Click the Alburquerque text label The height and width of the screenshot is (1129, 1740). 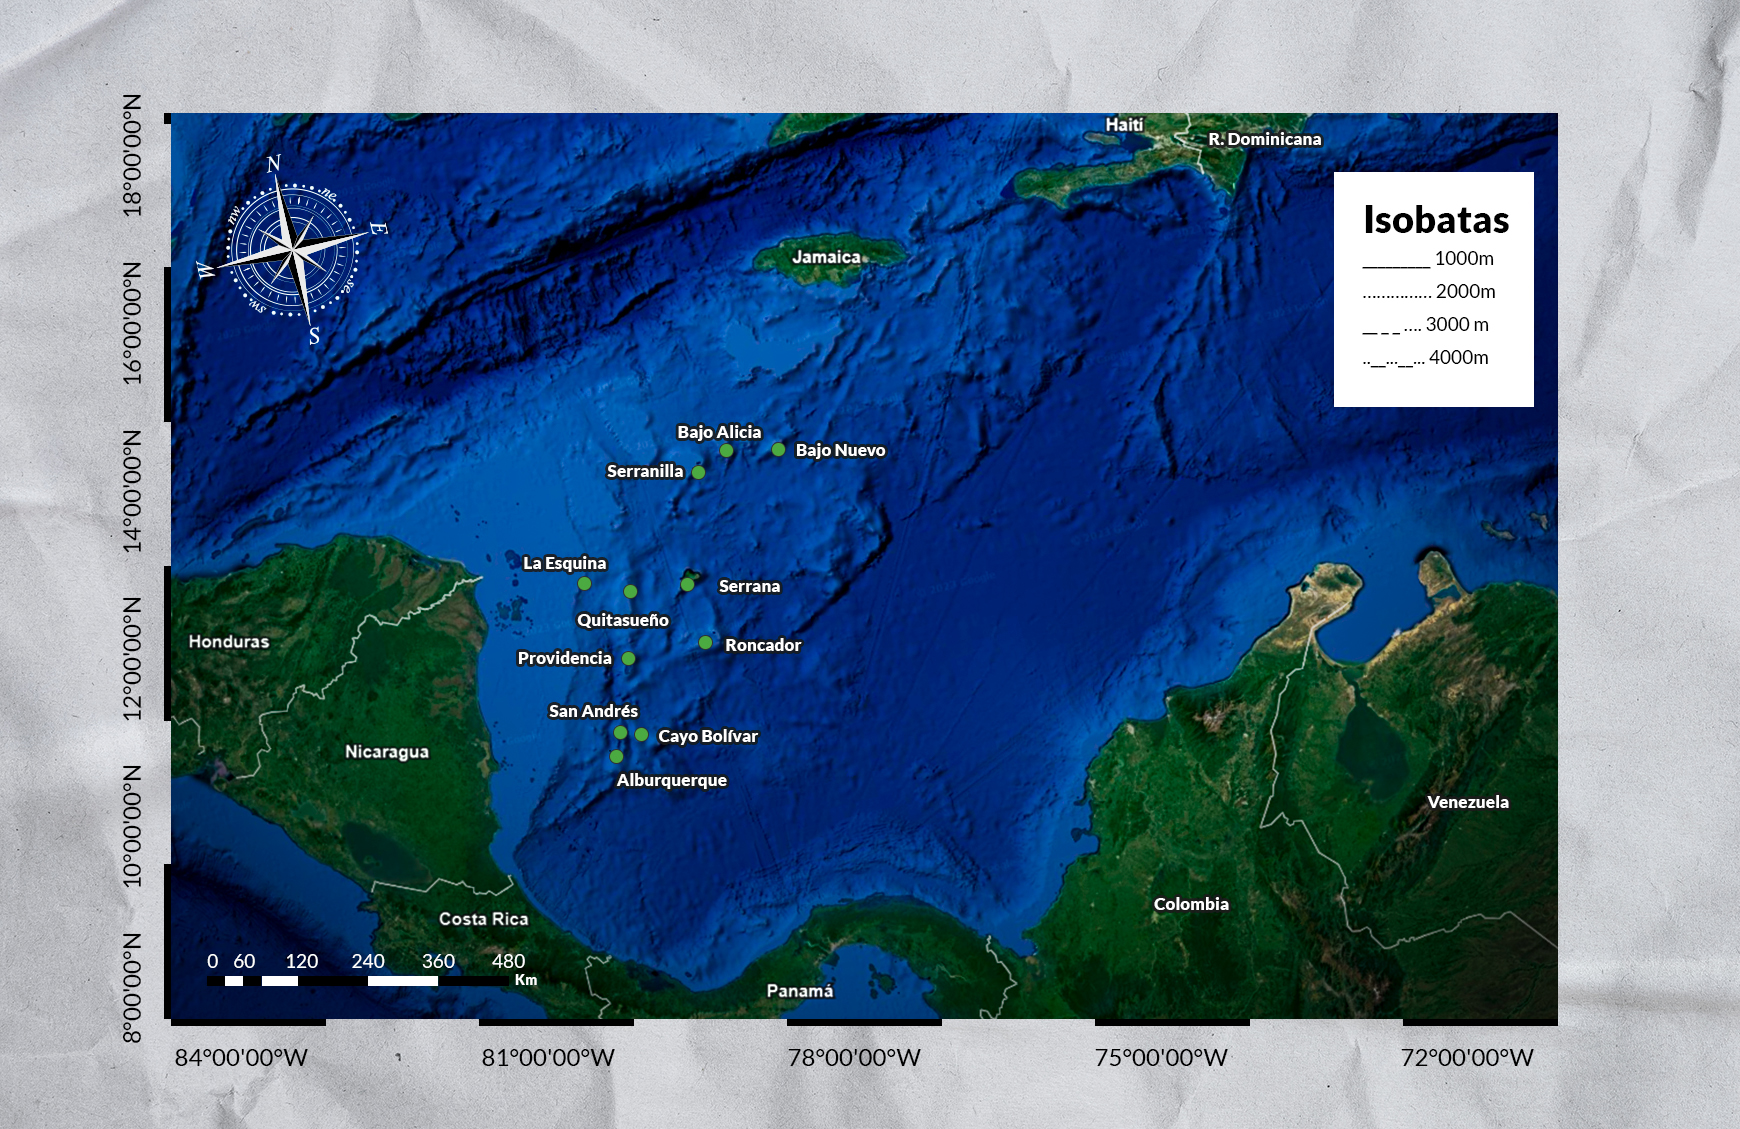(x=672, y=780)
